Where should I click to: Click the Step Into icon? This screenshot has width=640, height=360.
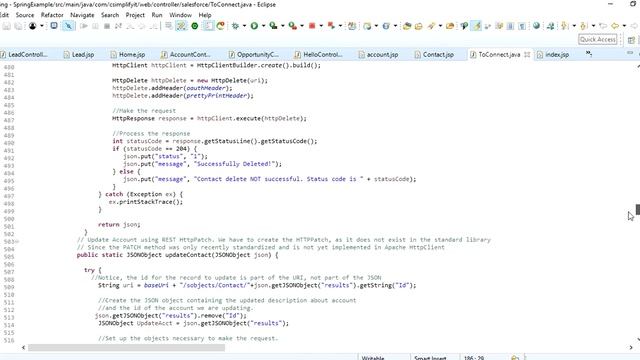click(130, 26)
